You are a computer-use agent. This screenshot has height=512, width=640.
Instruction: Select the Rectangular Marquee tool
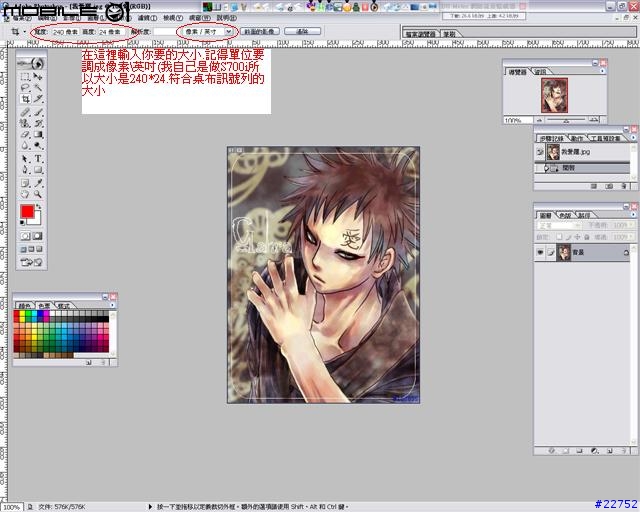pyautogui.click(x=25, y=76)
